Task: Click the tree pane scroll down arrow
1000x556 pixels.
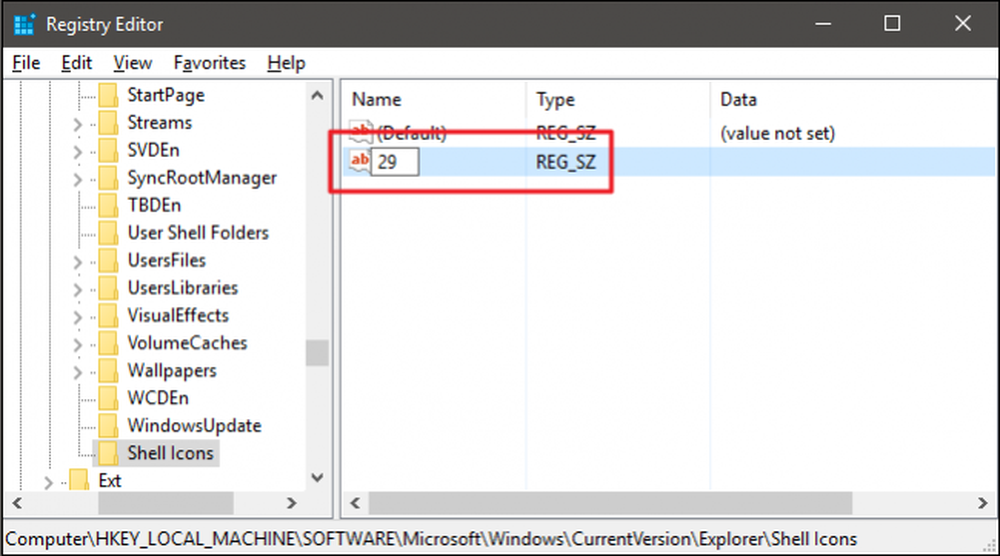Action: click(317, 478)
